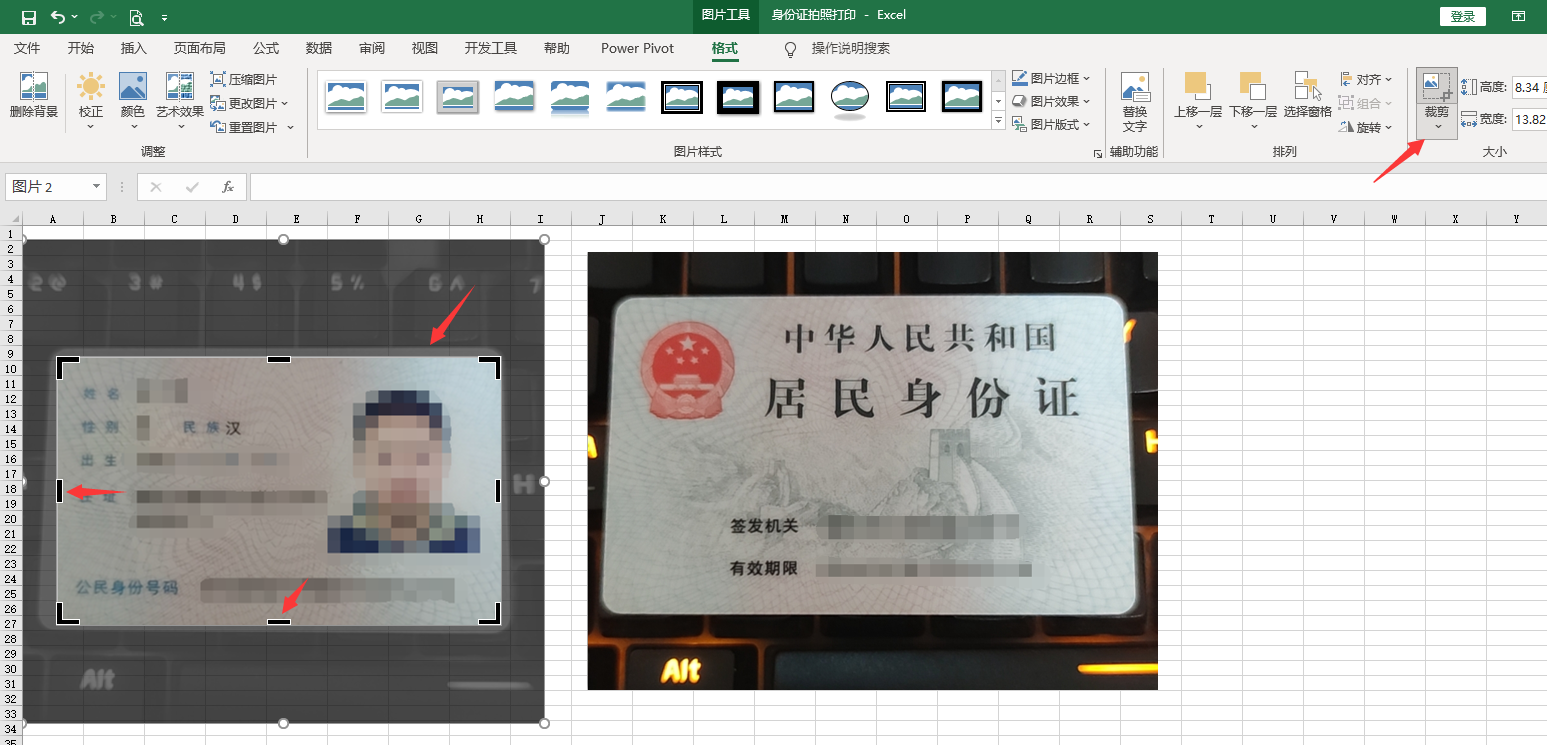
Task: Open the 校正 corrections menu
Action: tap(91, 101)
